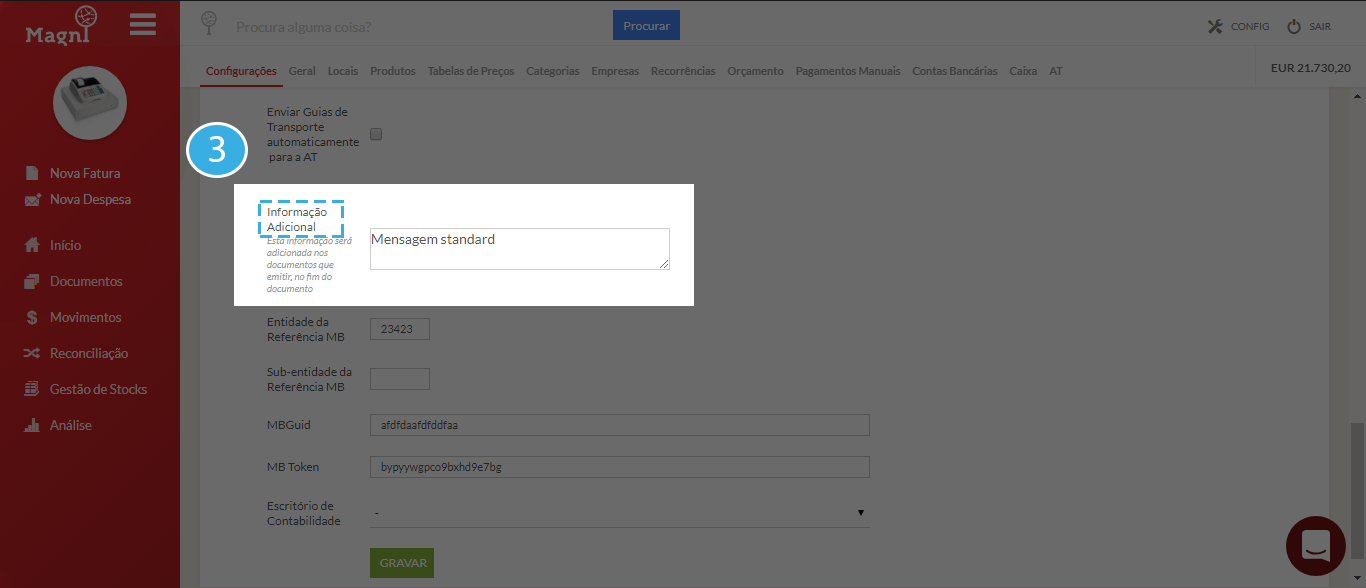Screen dimensions: 1366x588
Task: Click the CONFIG tools icon
Action: coord(1215,26)
